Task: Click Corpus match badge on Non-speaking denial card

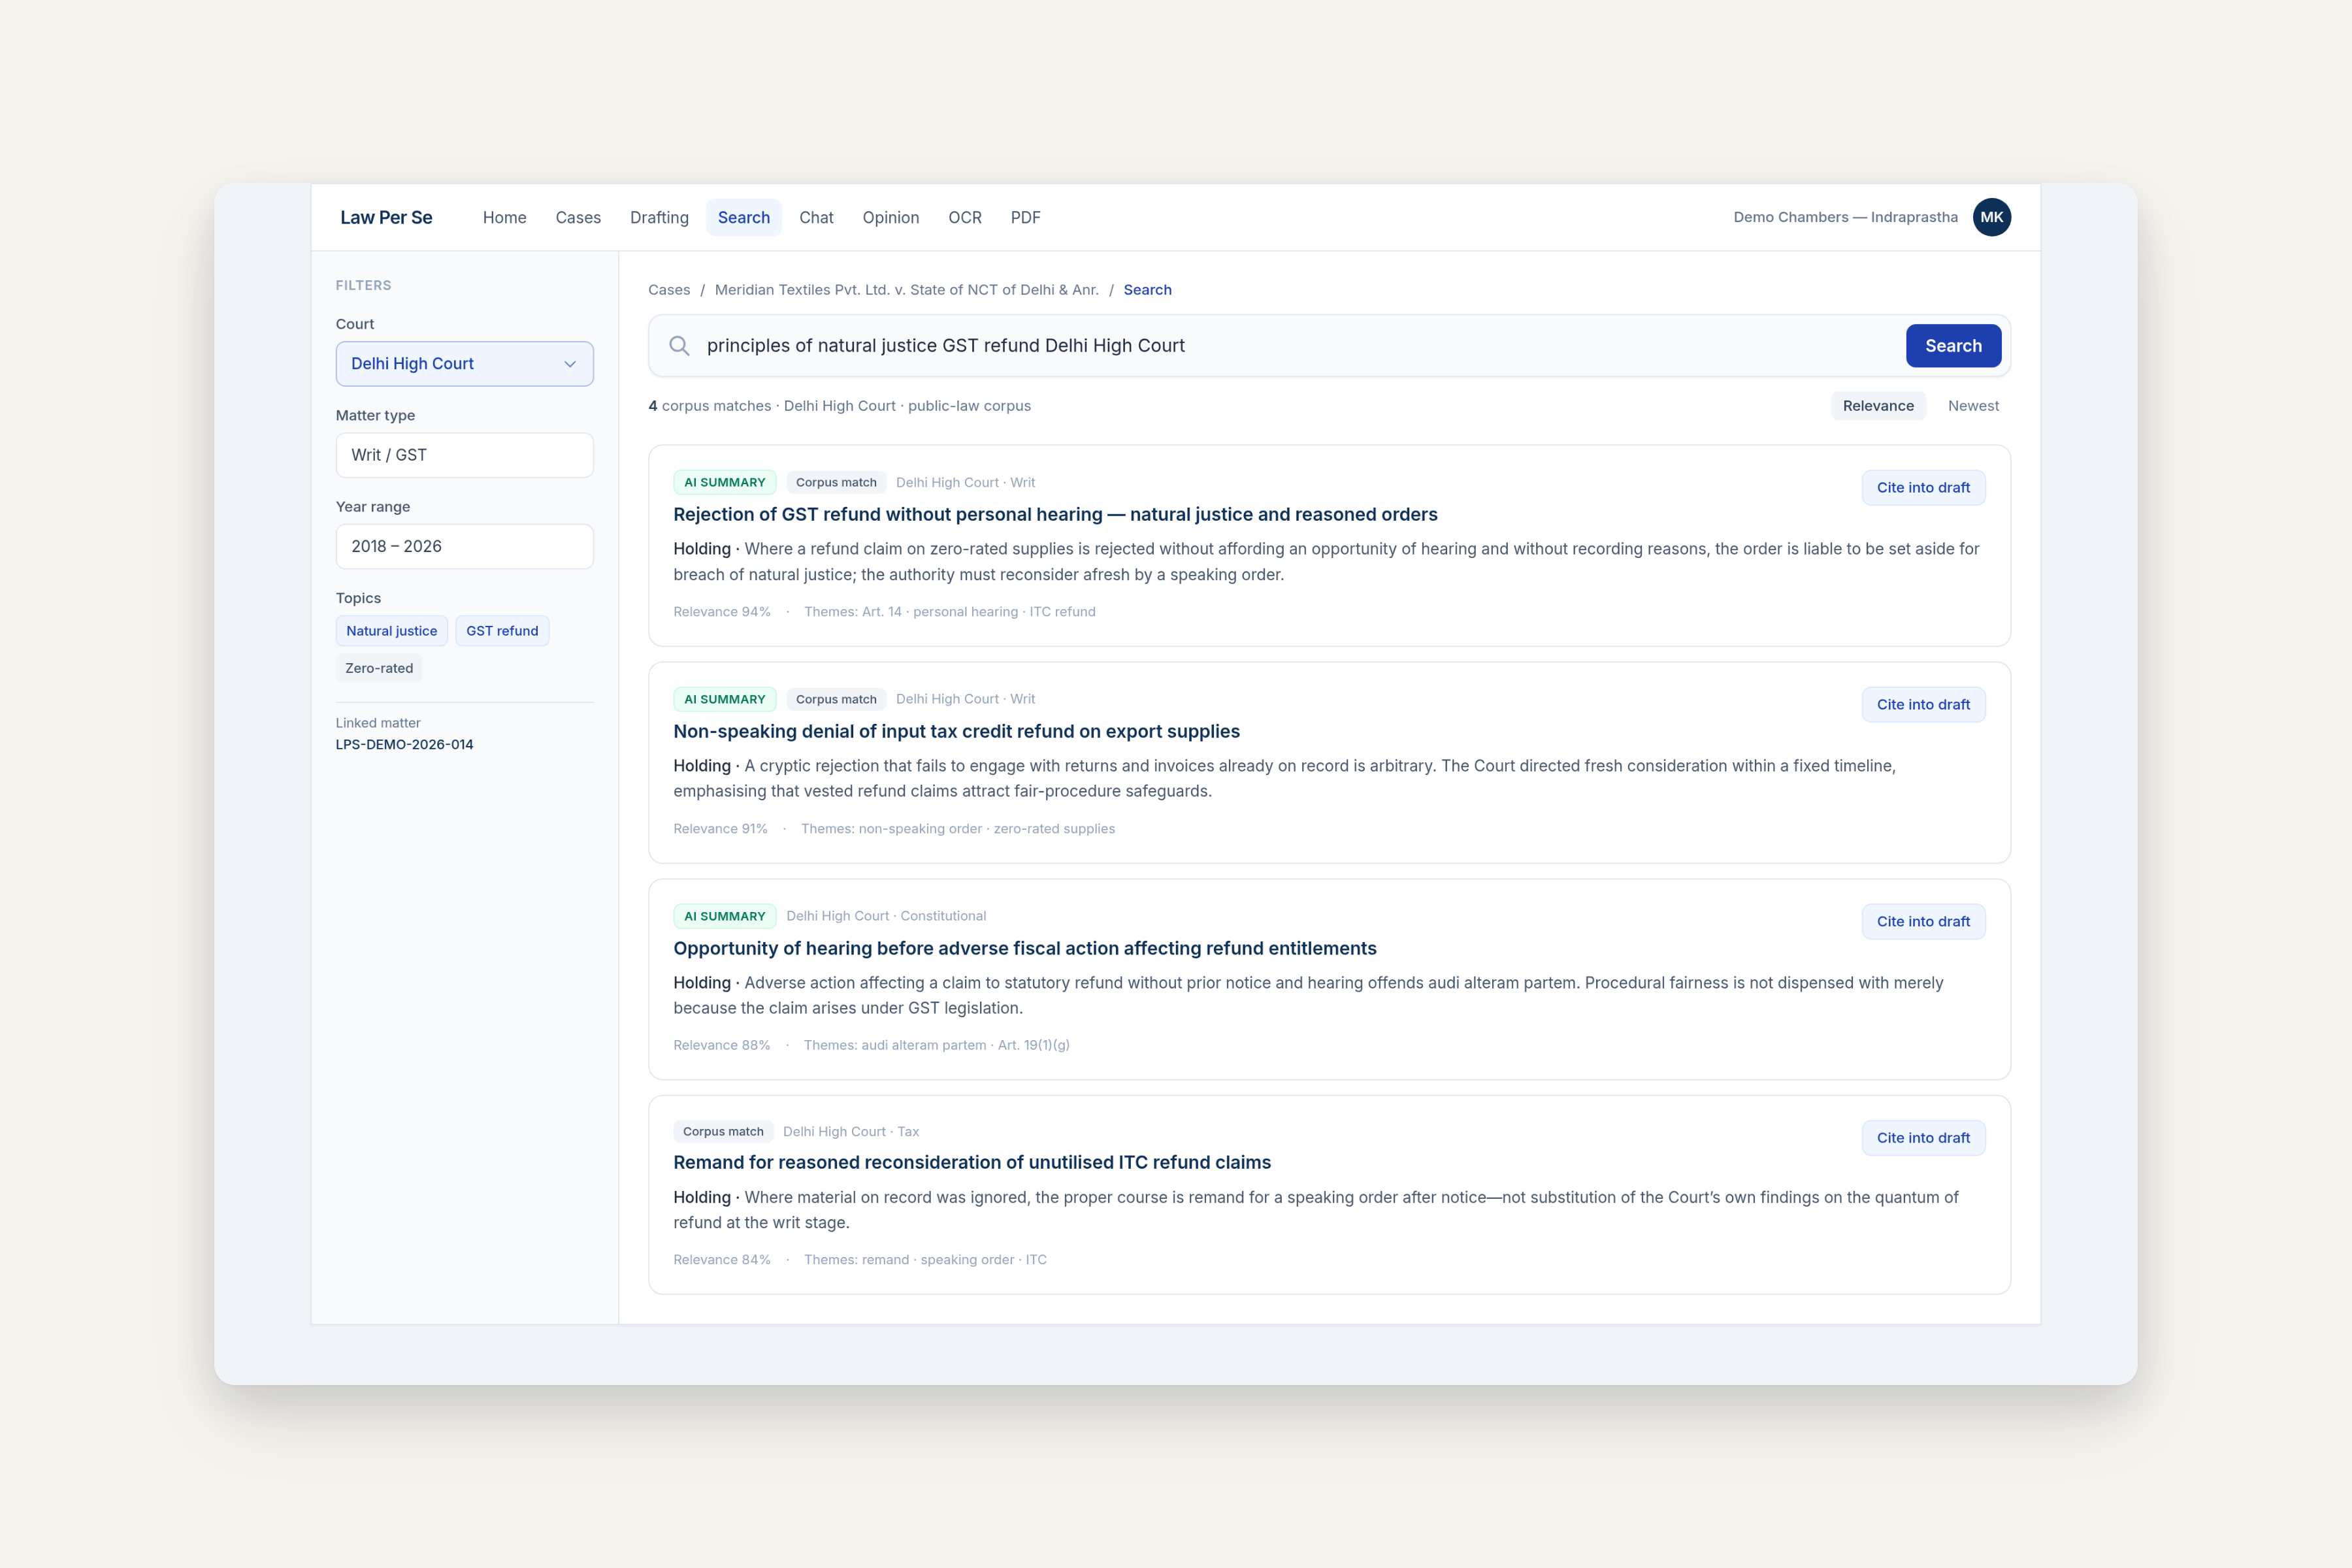Action: 835,699
